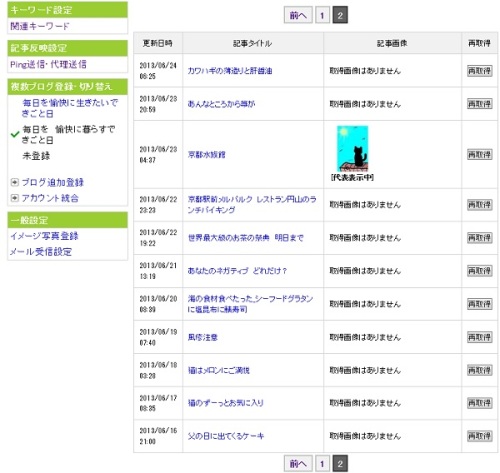Open article 父の日に出てくるケーキ

coord(226,436)
